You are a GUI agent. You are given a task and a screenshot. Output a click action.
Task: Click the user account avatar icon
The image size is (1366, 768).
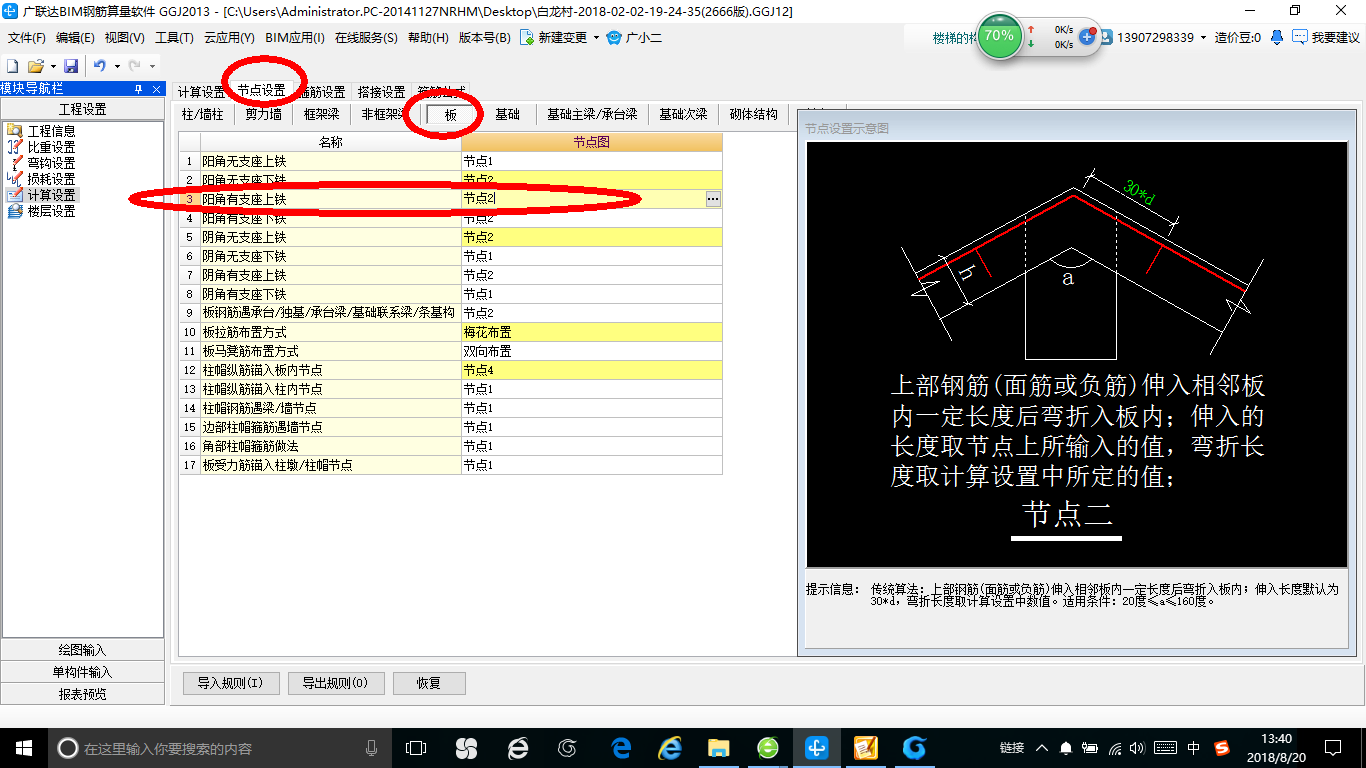coord(1106,37)
